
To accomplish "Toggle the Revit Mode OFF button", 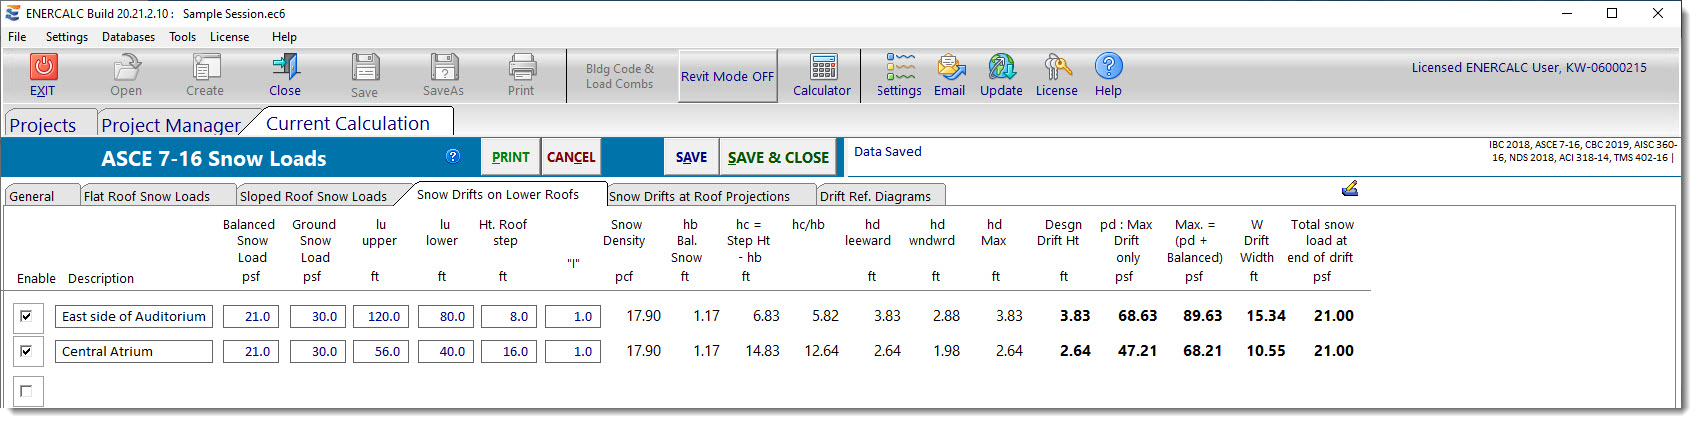I will pyautogui.click(x=727, y=77).
